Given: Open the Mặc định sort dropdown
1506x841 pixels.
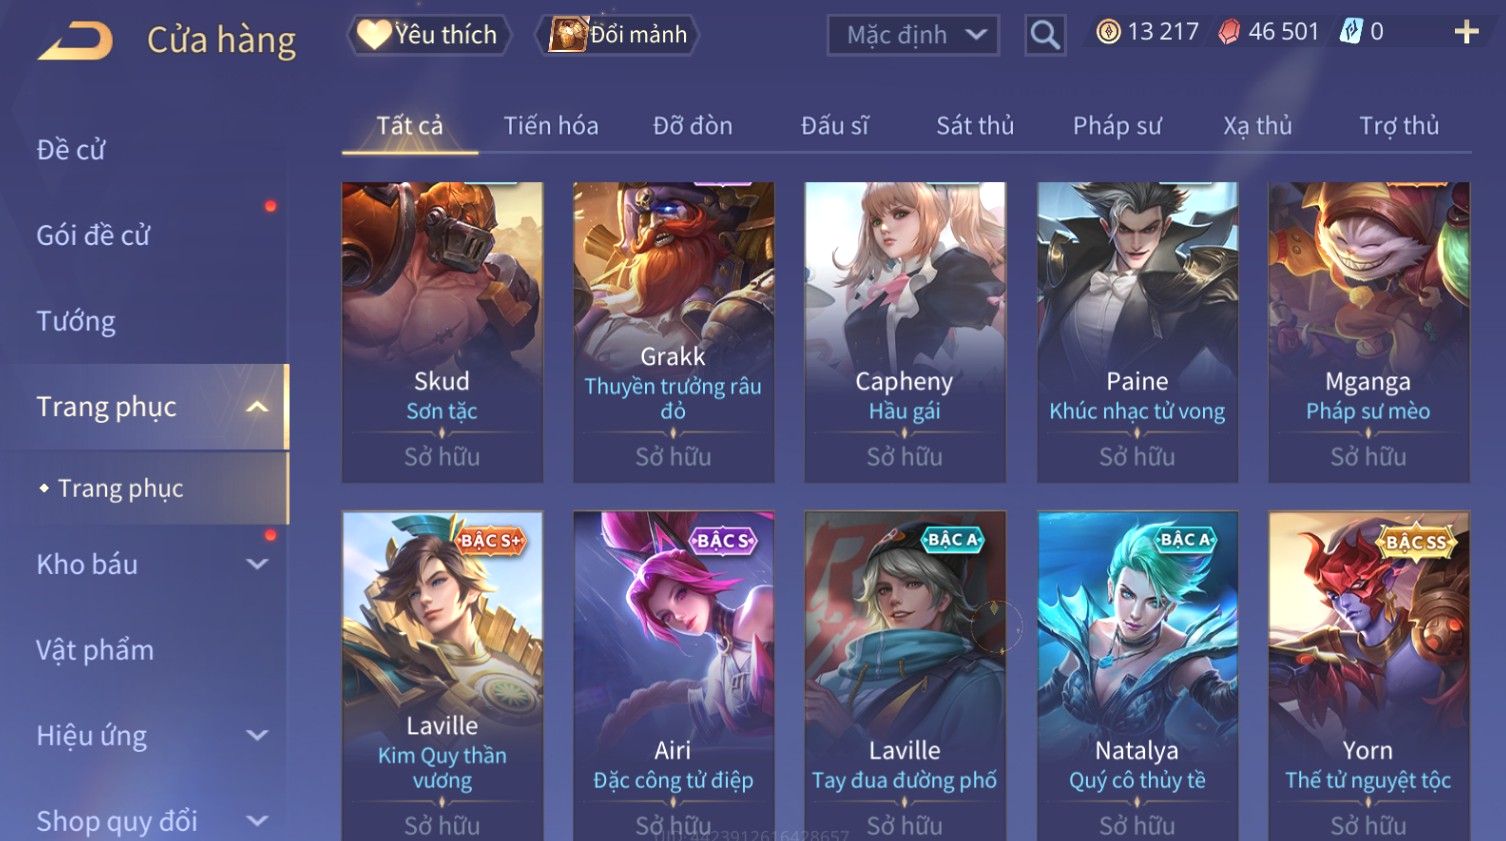Looking at the screenshot, I should [913, 35].
